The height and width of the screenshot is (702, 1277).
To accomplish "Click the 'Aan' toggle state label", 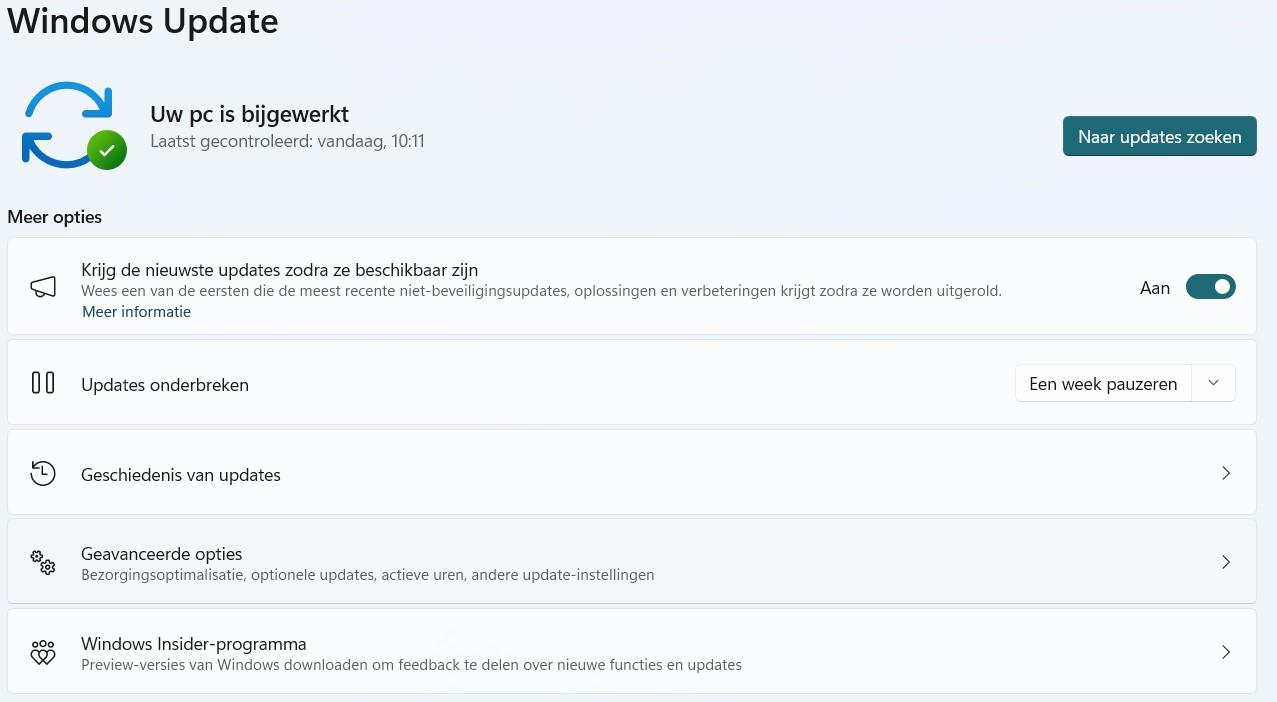I will (x=1155, y=288).
